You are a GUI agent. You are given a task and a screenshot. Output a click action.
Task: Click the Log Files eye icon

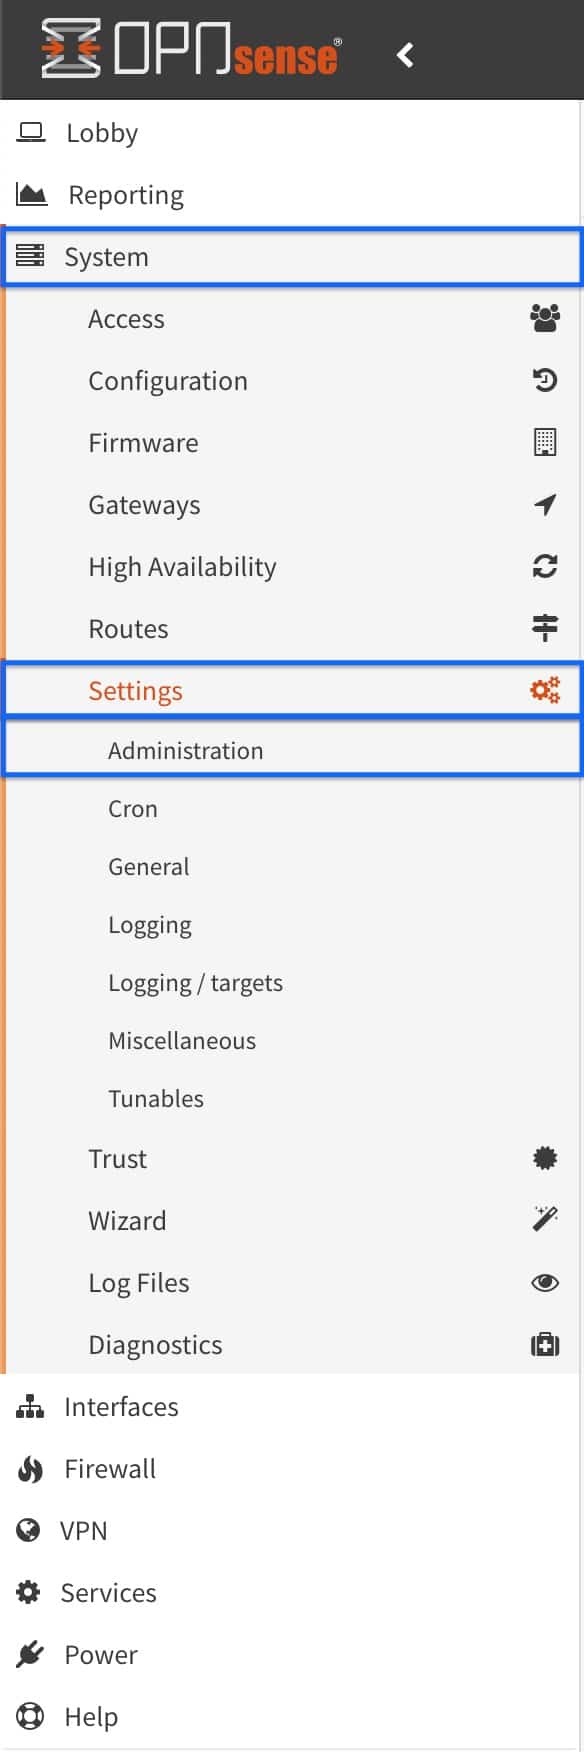pyautogui.click(x=545, y=1282)
